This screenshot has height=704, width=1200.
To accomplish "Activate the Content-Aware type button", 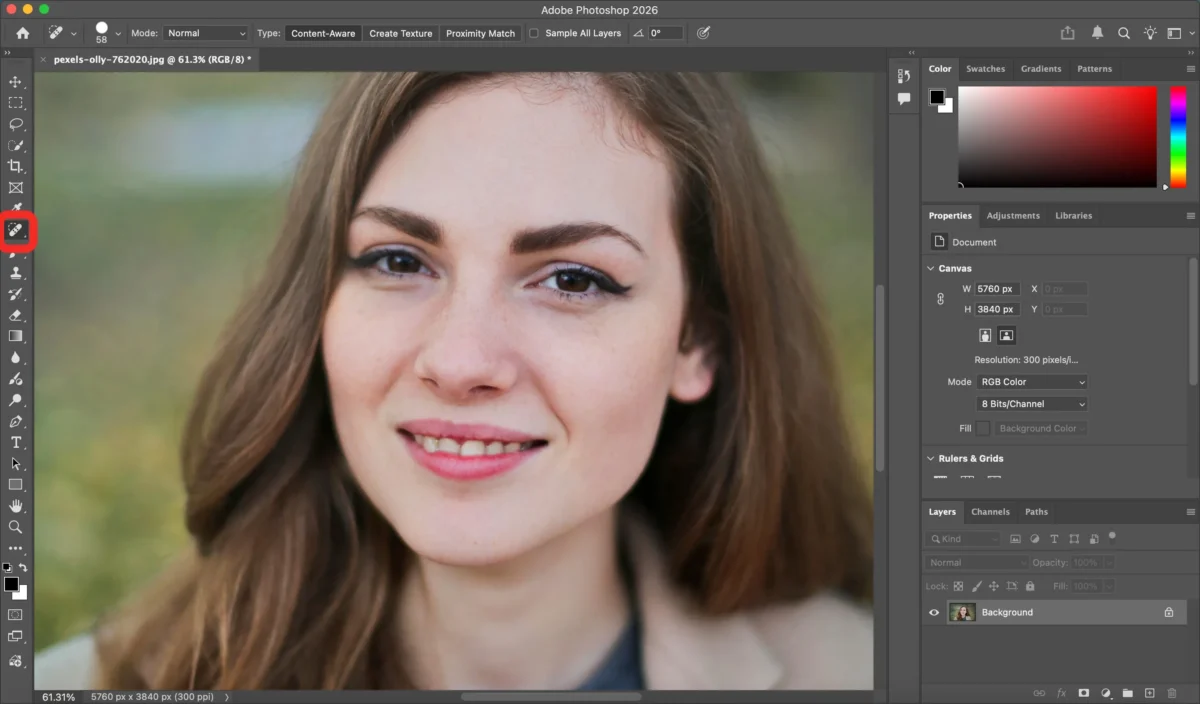I will coord(323,33).
